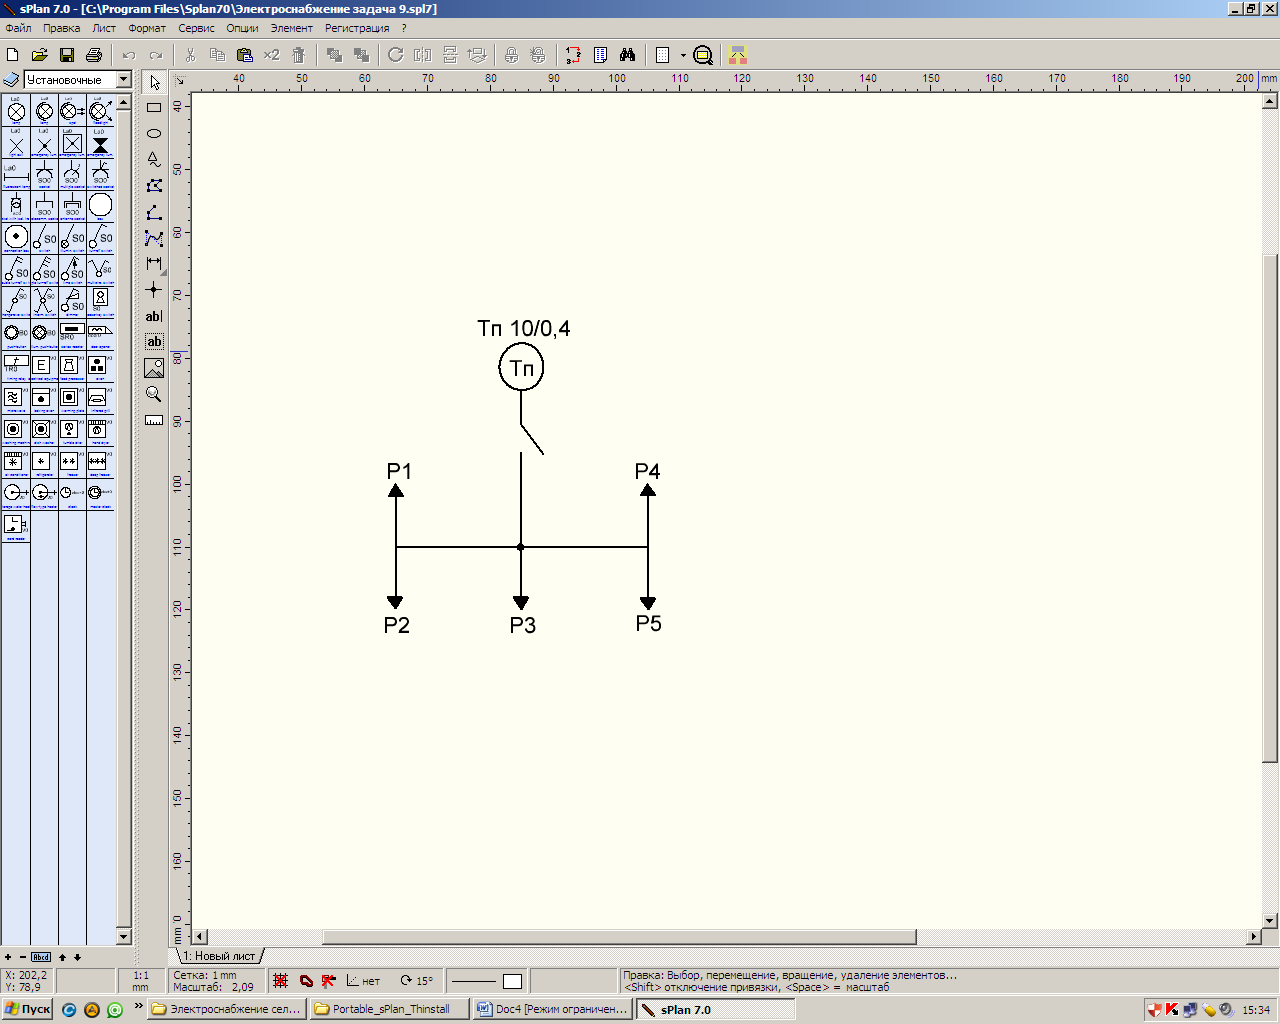Open the Файл menu

(x=18, y=28)
